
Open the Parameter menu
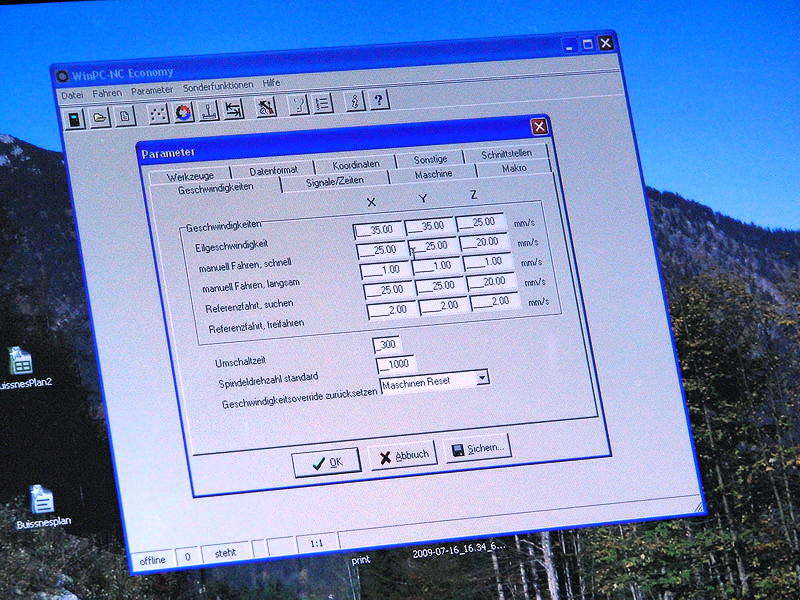coord(152,90)
